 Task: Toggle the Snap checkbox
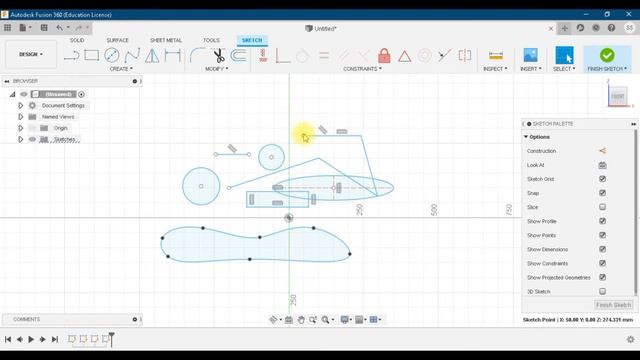pos(602,193)
